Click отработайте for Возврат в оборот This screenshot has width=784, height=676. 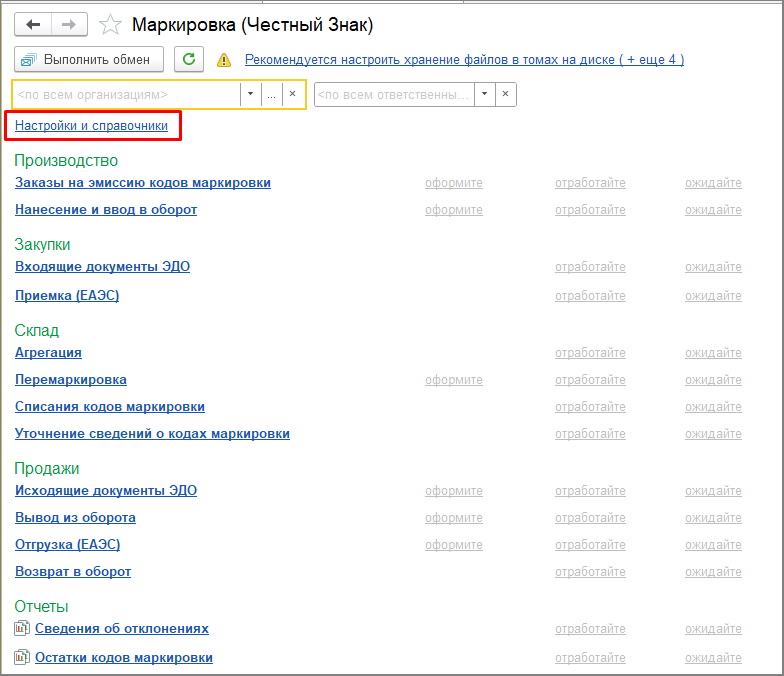coord(590,572)
